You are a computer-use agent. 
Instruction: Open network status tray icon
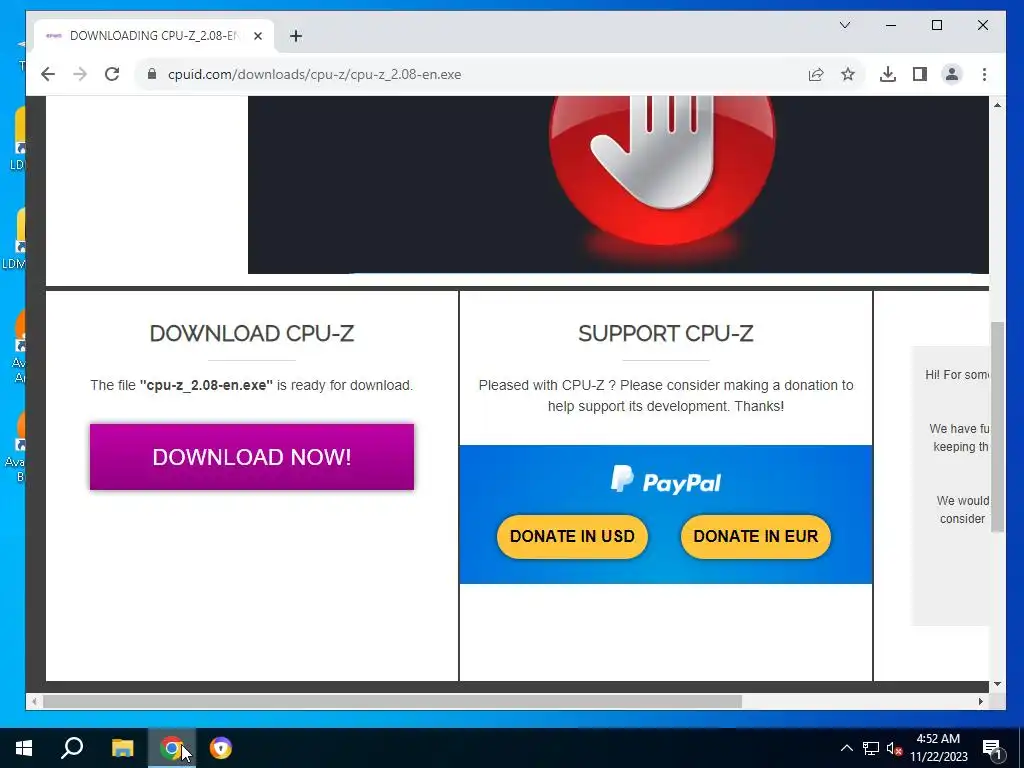coord(871,748)
